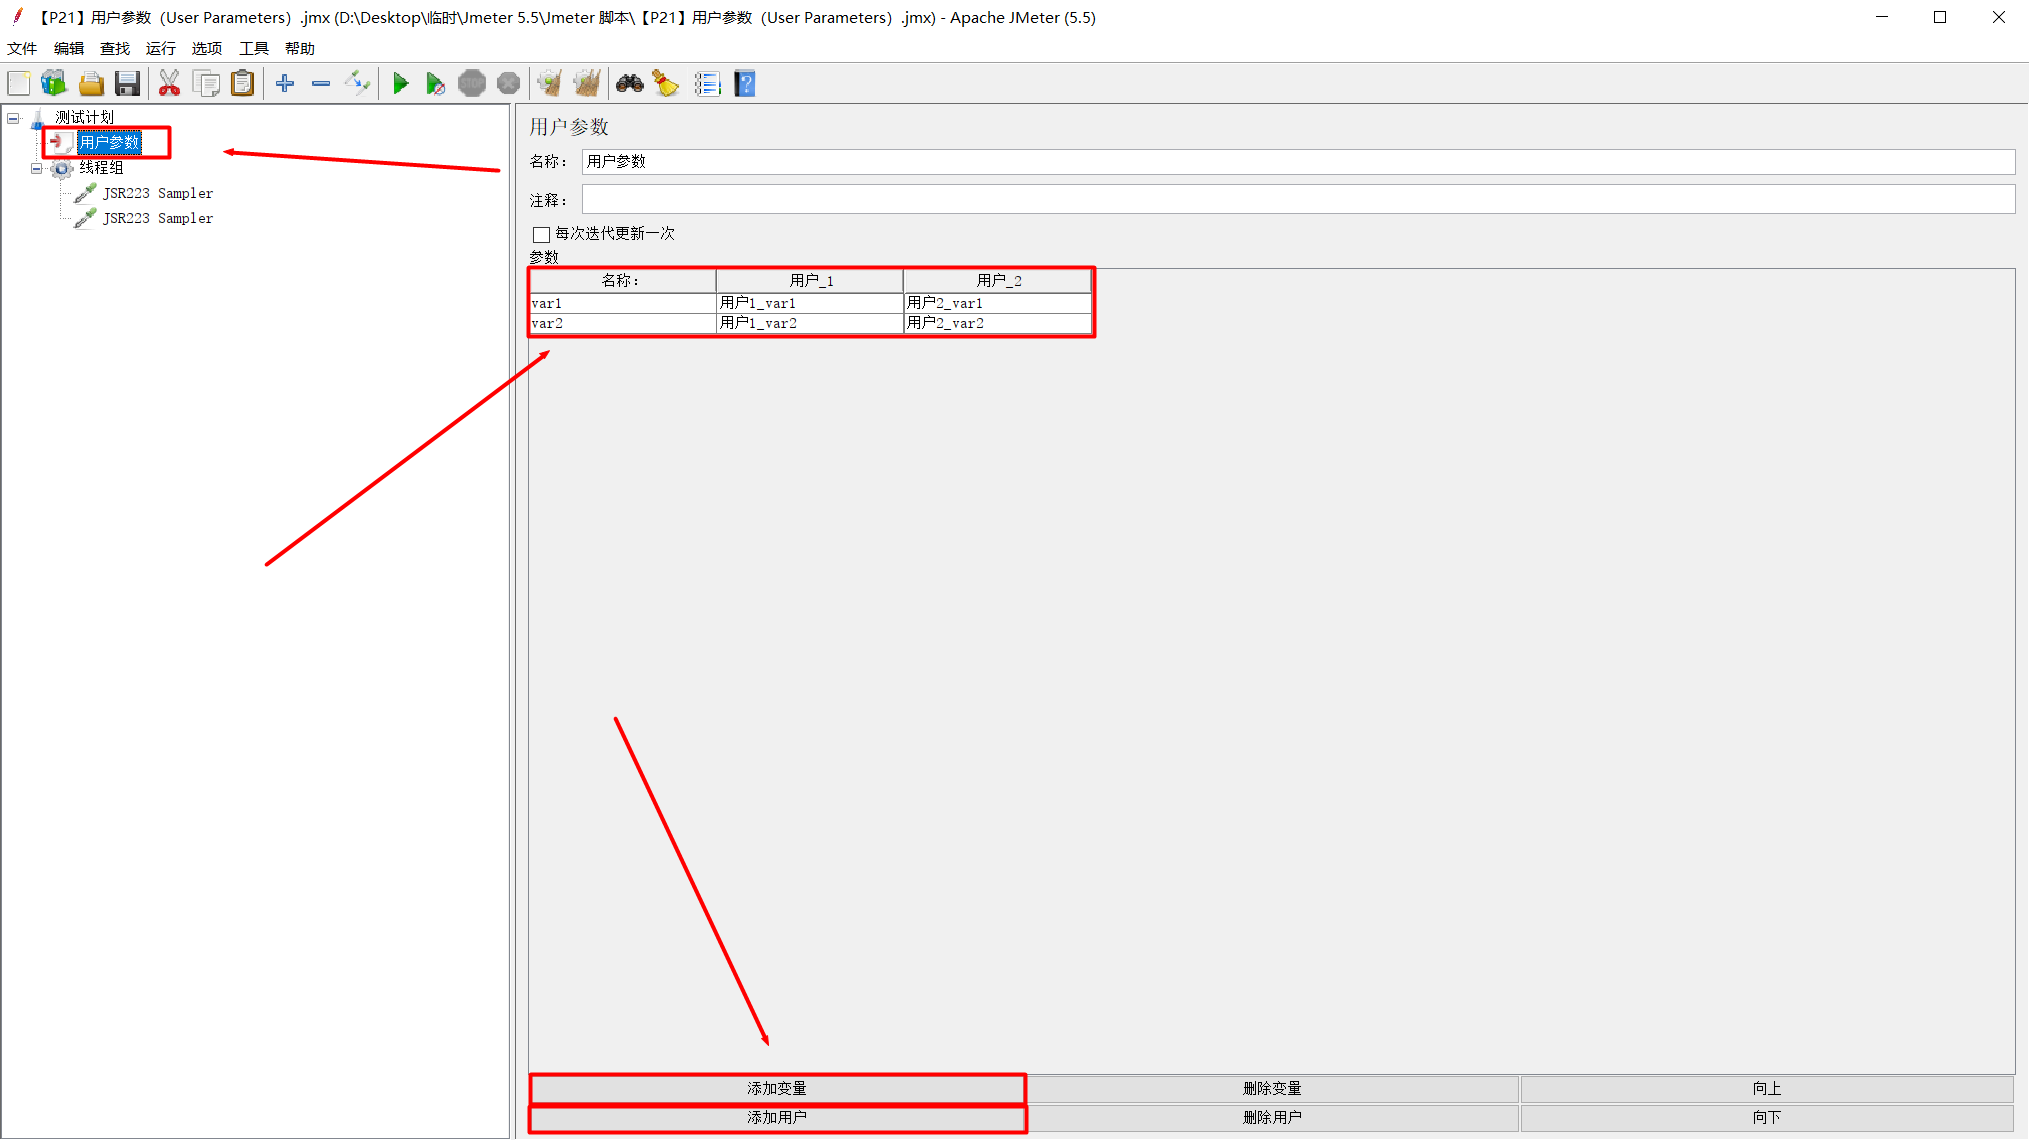Click the Clear All broom icon
2029x1140 pixels.
coord(587,84)
